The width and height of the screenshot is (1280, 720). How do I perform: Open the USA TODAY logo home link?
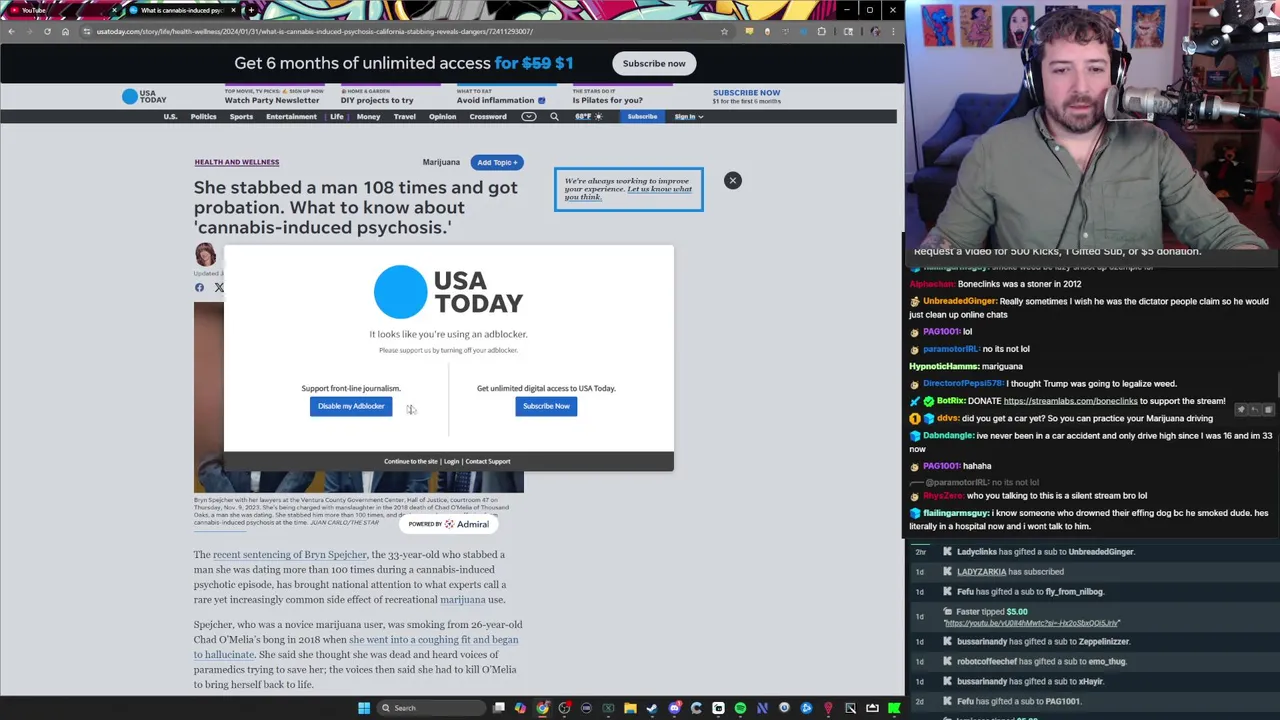(144, 97)
